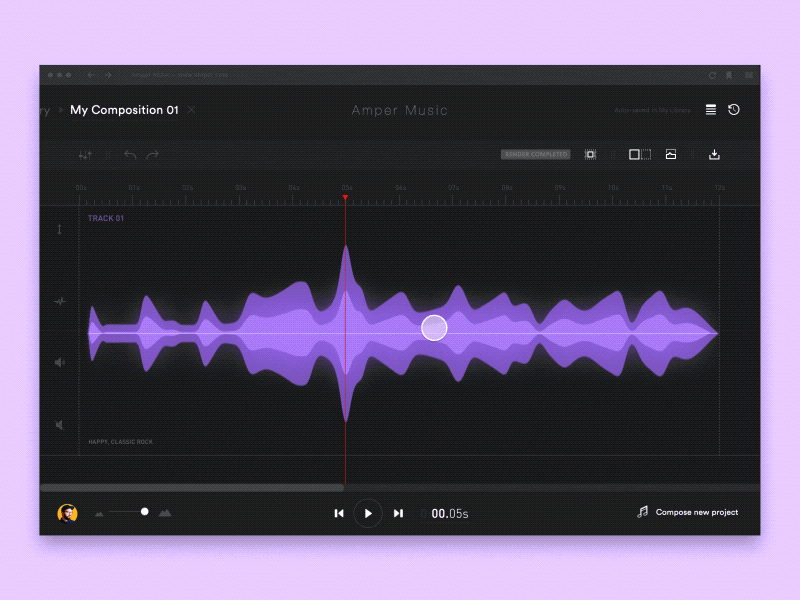800x600 pixels.
Task: Adjust the volume slider at bottom left
Action: (144, 511)
